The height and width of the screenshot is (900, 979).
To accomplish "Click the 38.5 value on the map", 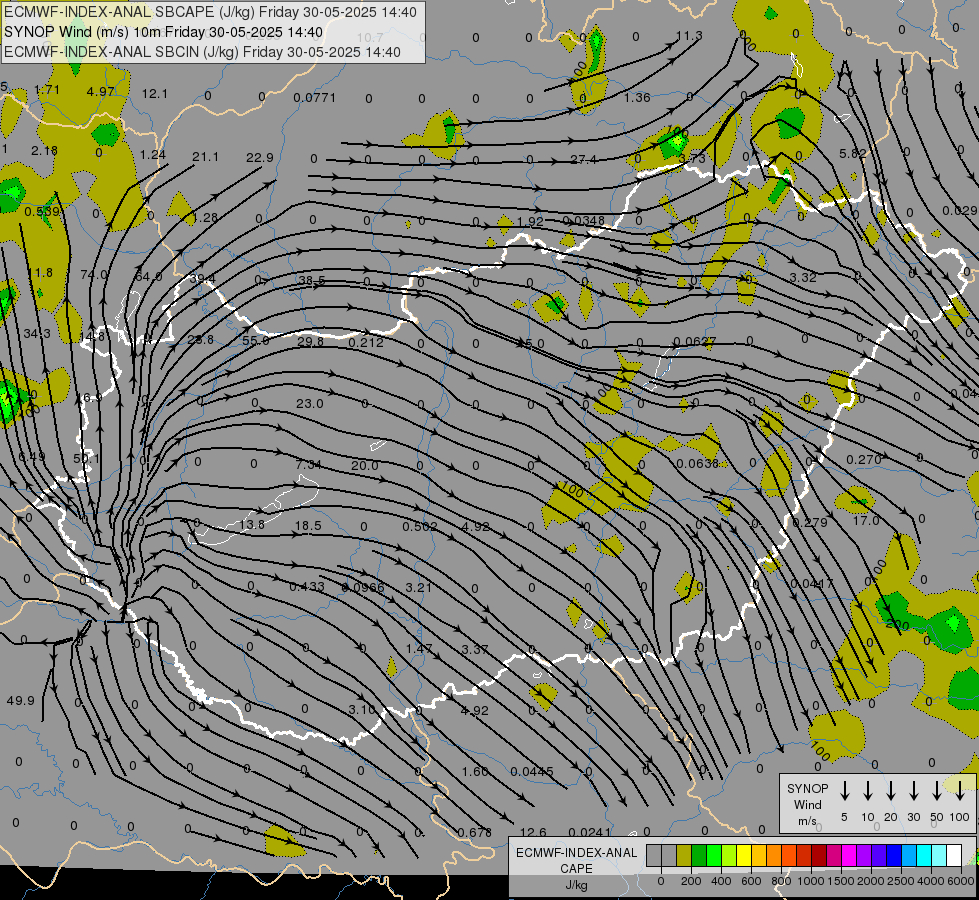I will coord(312,280).
